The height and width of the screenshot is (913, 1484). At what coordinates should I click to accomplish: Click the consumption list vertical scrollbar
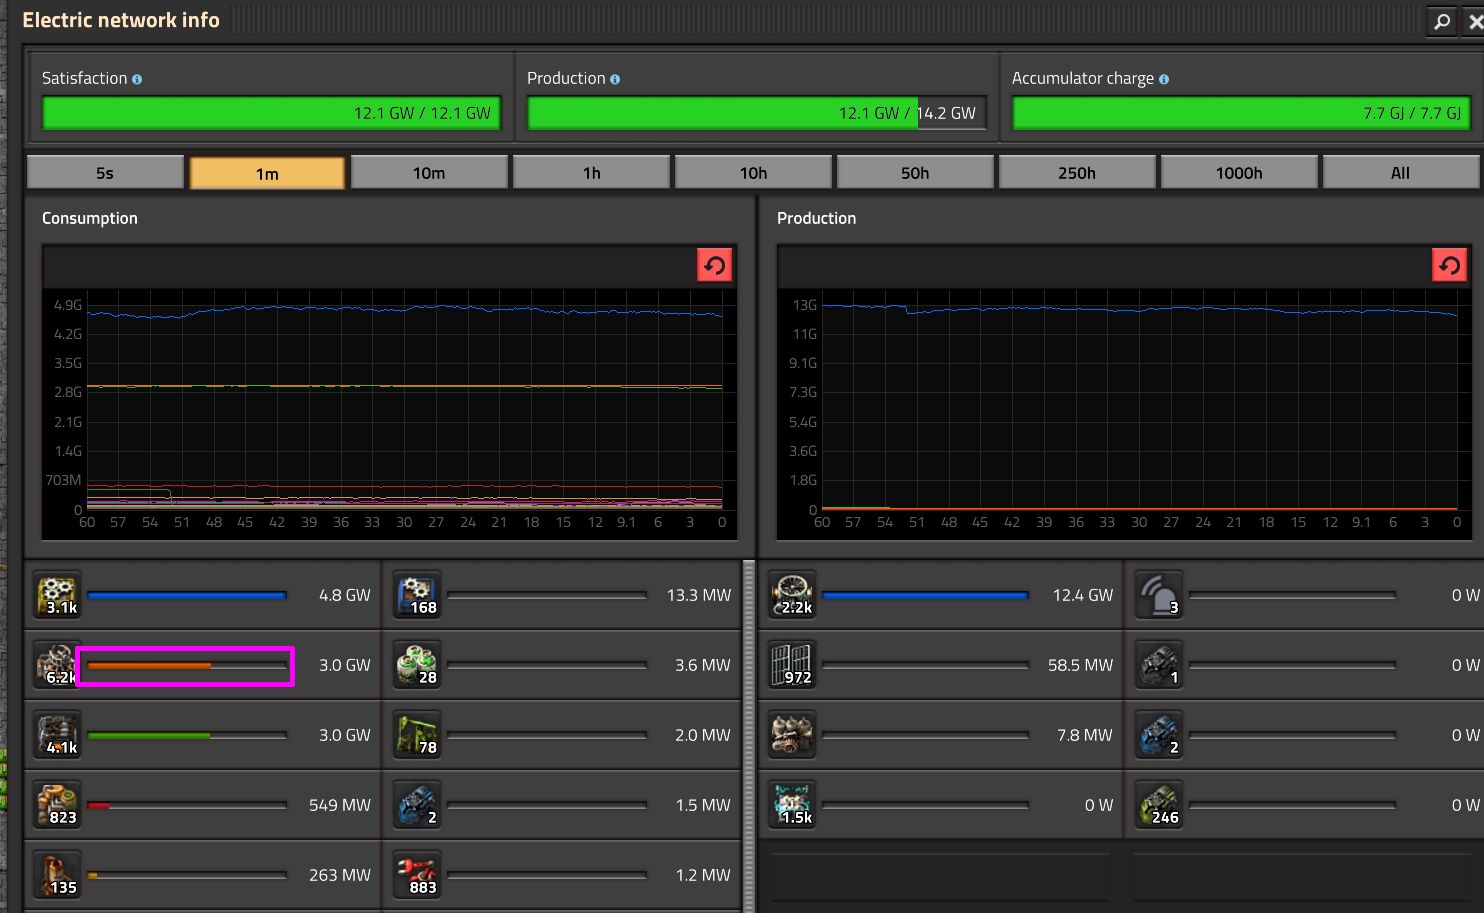coord(749,736)
